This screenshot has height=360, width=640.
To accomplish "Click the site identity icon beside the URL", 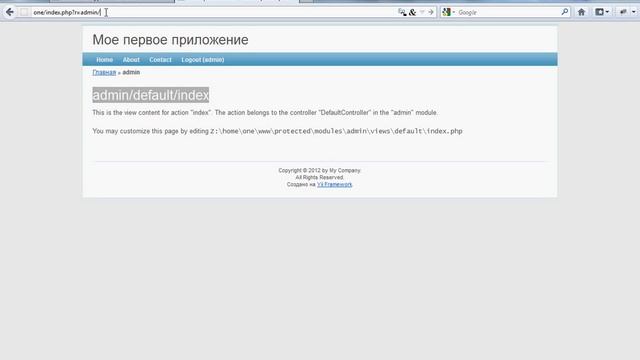I will pyautogui.click(x=24, y=12).
